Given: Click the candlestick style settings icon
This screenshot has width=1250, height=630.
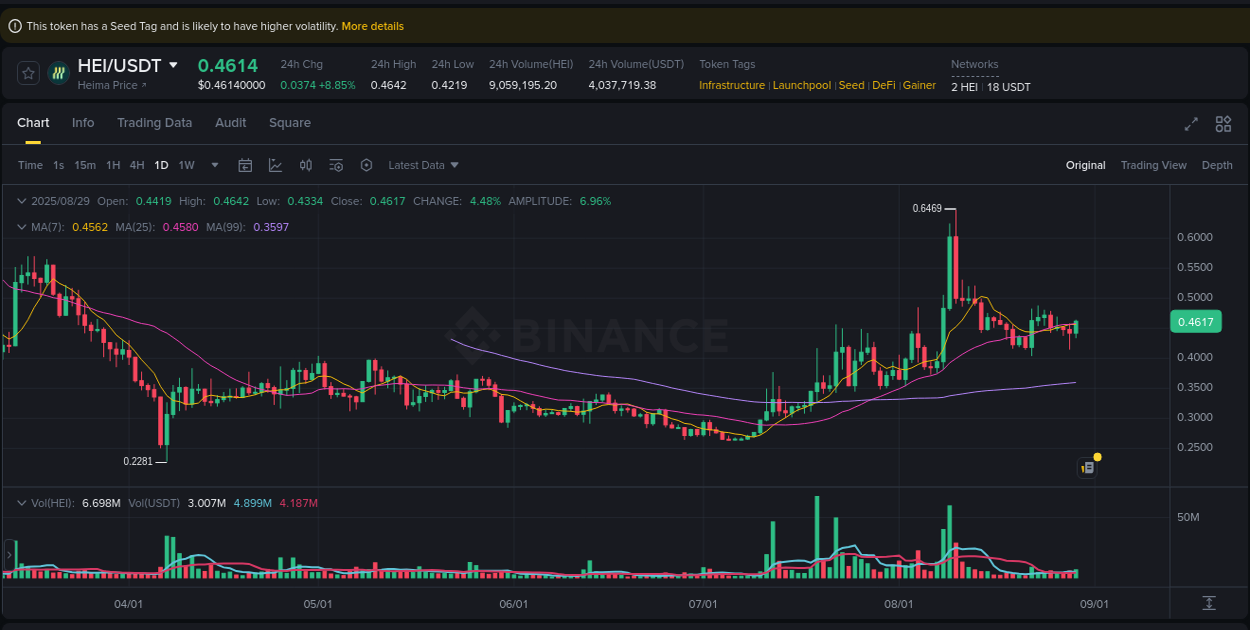Looking at the screenshot, I should click(x=306, y=165).
